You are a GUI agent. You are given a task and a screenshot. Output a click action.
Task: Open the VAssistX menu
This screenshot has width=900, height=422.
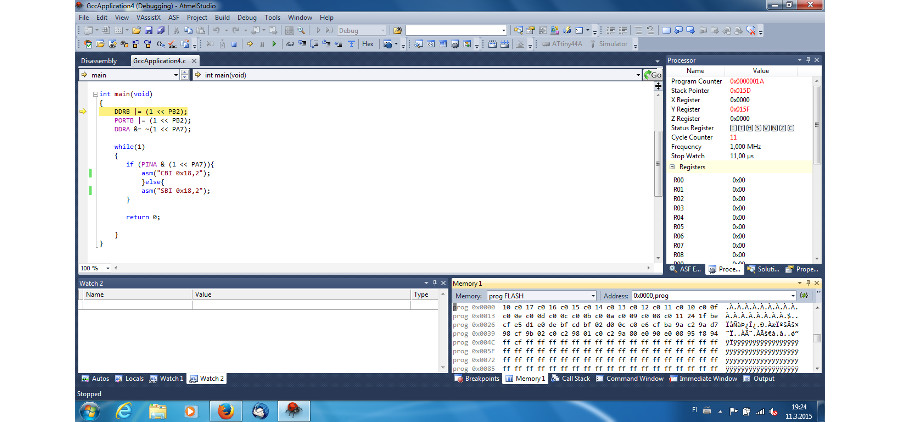click(148, 18)
